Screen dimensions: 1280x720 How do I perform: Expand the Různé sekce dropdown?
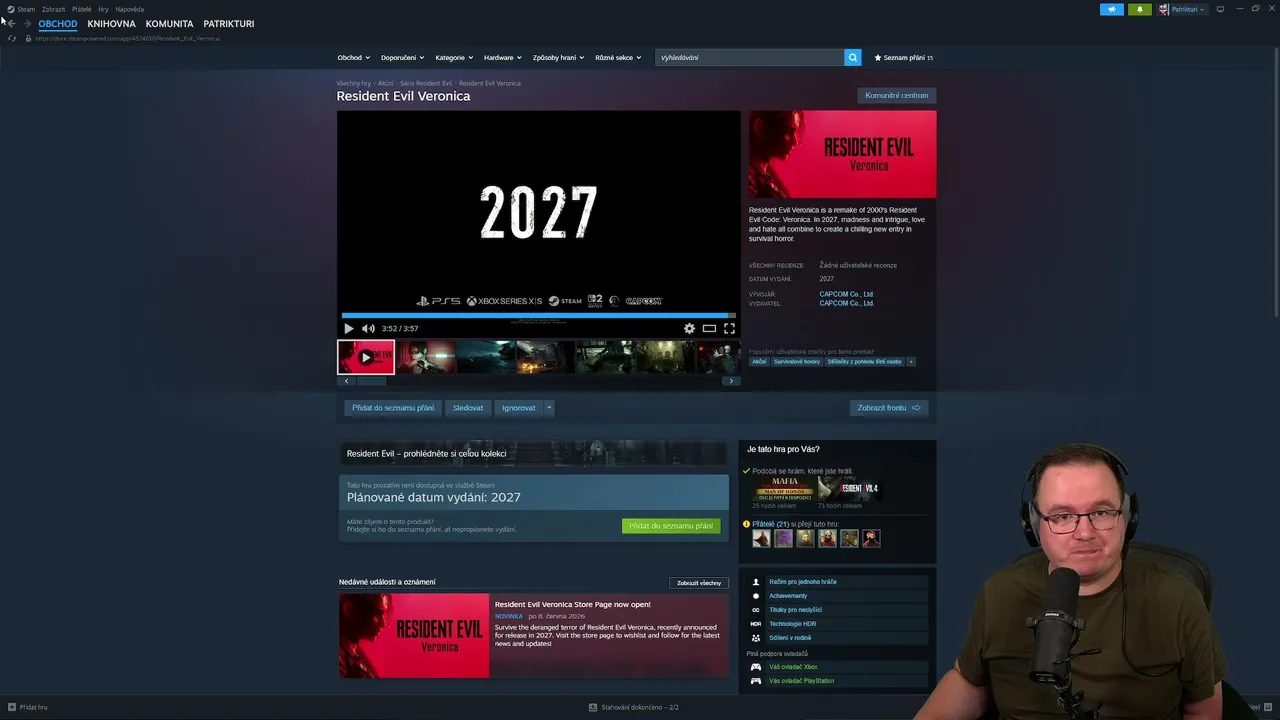tap(618, 58)
